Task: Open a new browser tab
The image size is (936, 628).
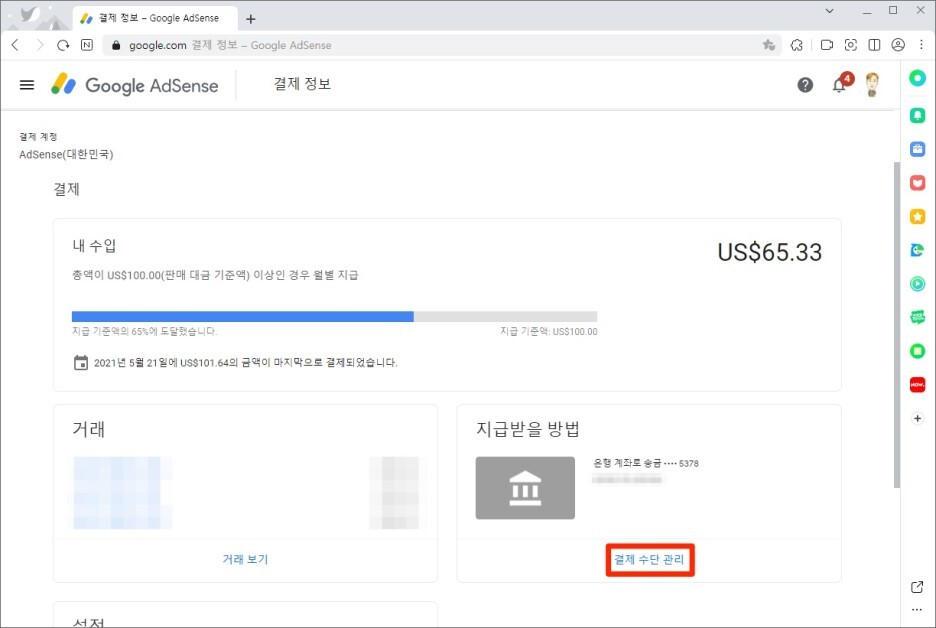Action: pos(251,19)
